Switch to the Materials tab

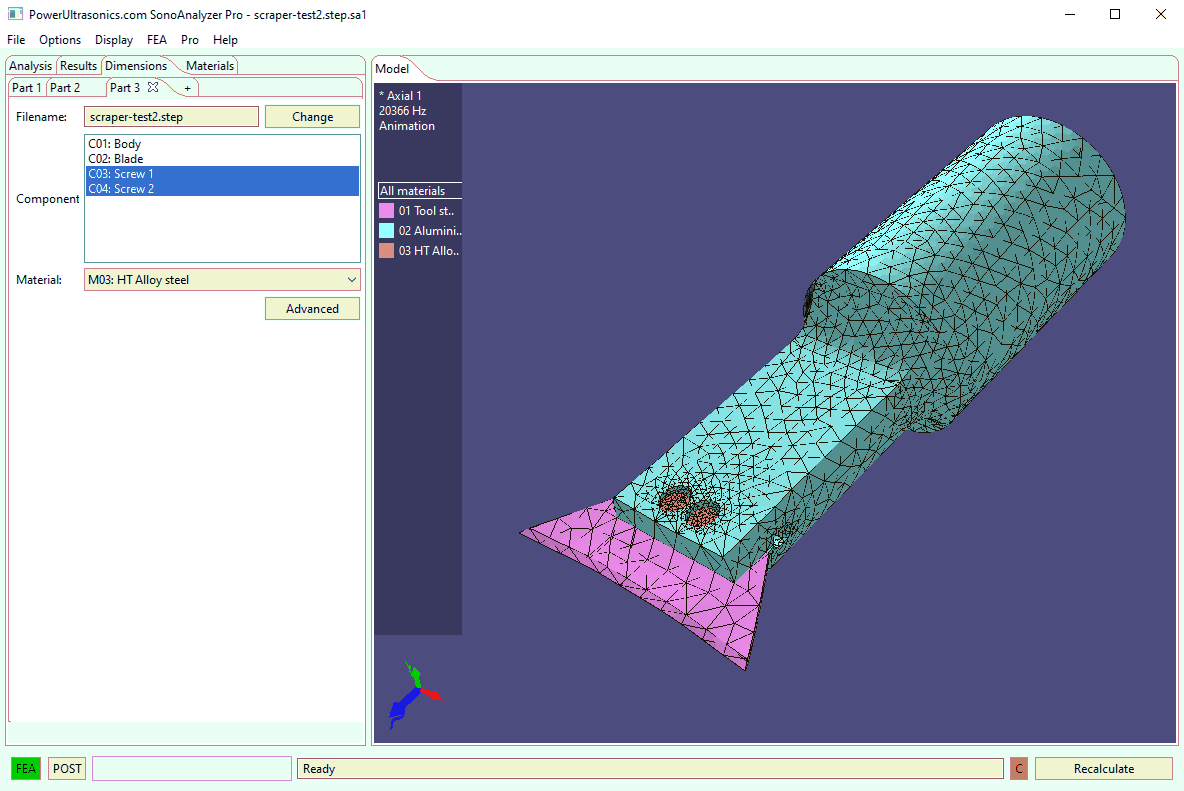(210, 66)
